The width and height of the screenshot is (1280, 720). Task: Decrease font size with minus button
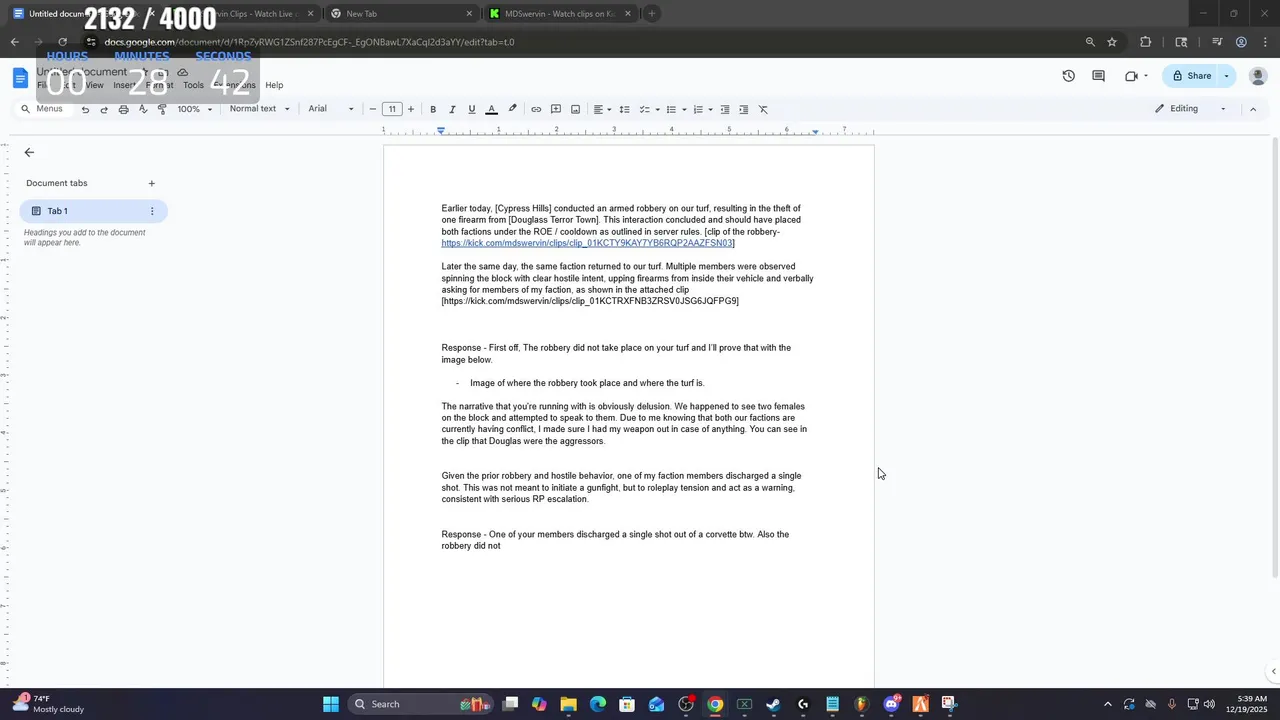373,109
